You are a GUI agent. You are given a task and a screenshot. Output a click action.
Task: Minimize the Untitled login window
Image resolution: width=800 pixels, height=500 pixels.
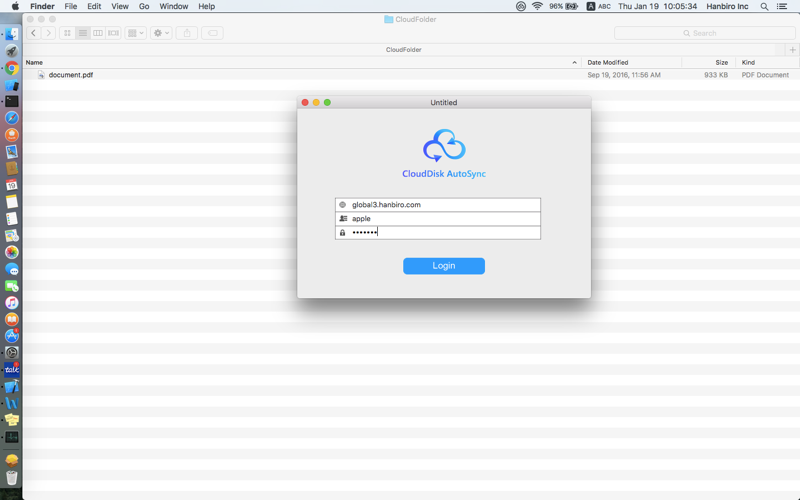coord(316,103)
